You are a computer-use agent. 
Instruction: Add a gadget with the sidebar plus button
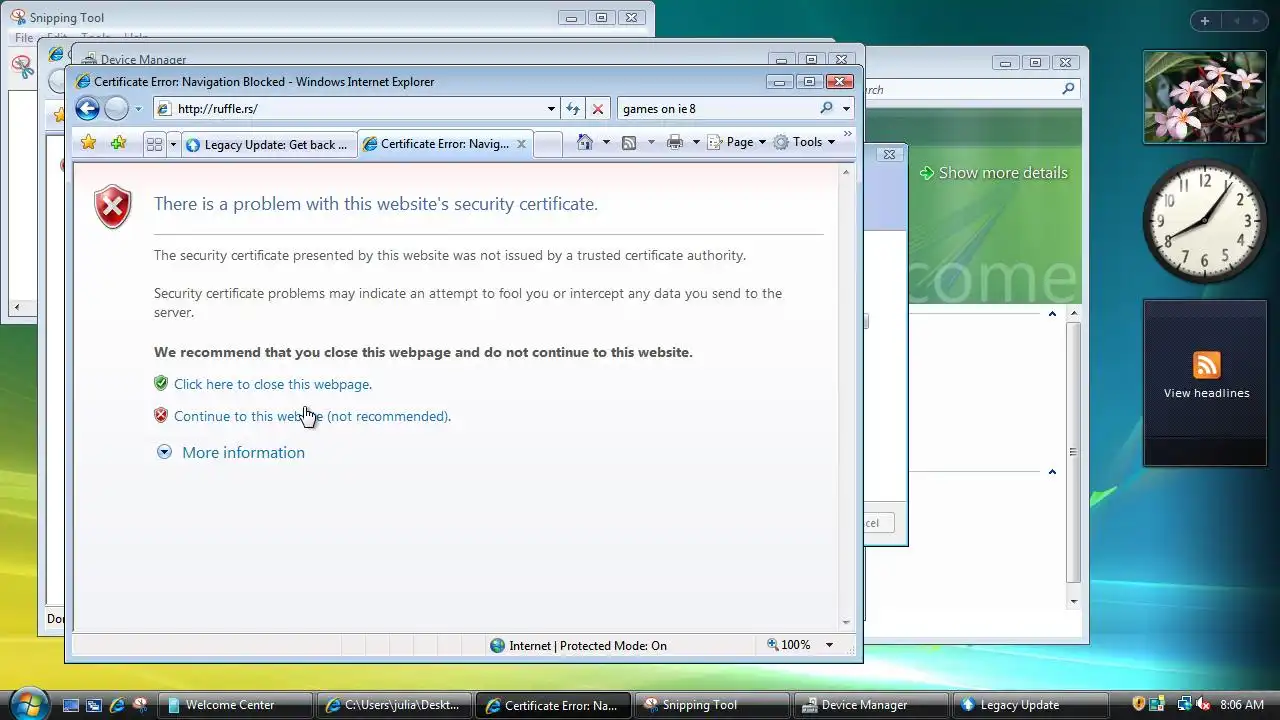pyautogui.click(x=1205, y=21)
